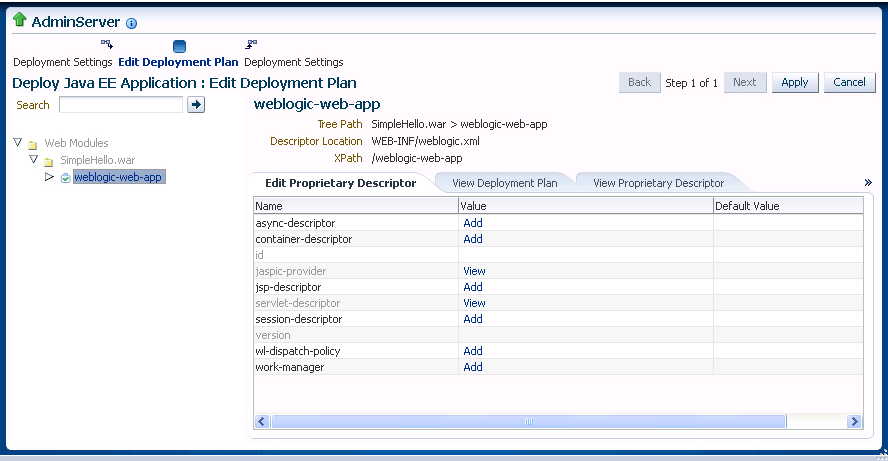Image resolution: width=888 pixels, height=461 pixels.
Task: Click Add for wl-dispatch-policy
Action: 473,351
